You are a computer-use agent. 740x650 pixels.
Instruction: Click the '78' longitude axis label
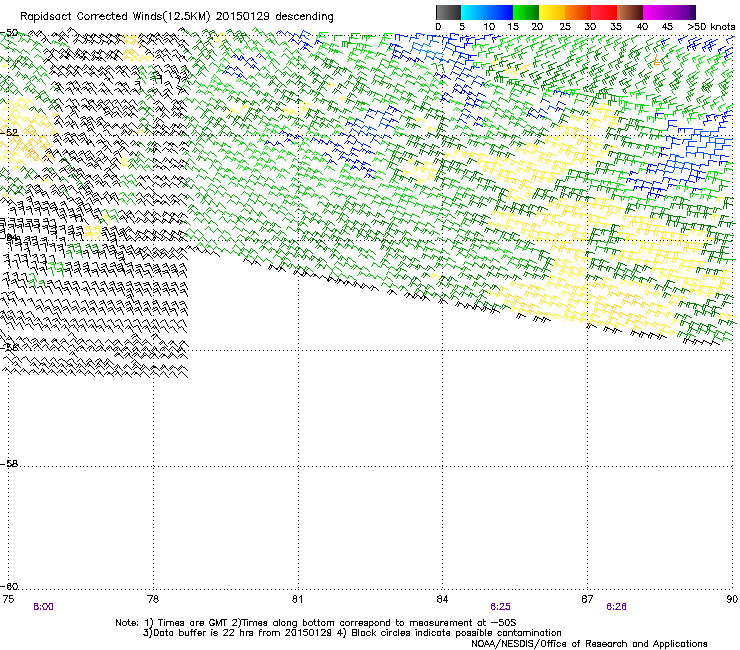pos(153,599)
